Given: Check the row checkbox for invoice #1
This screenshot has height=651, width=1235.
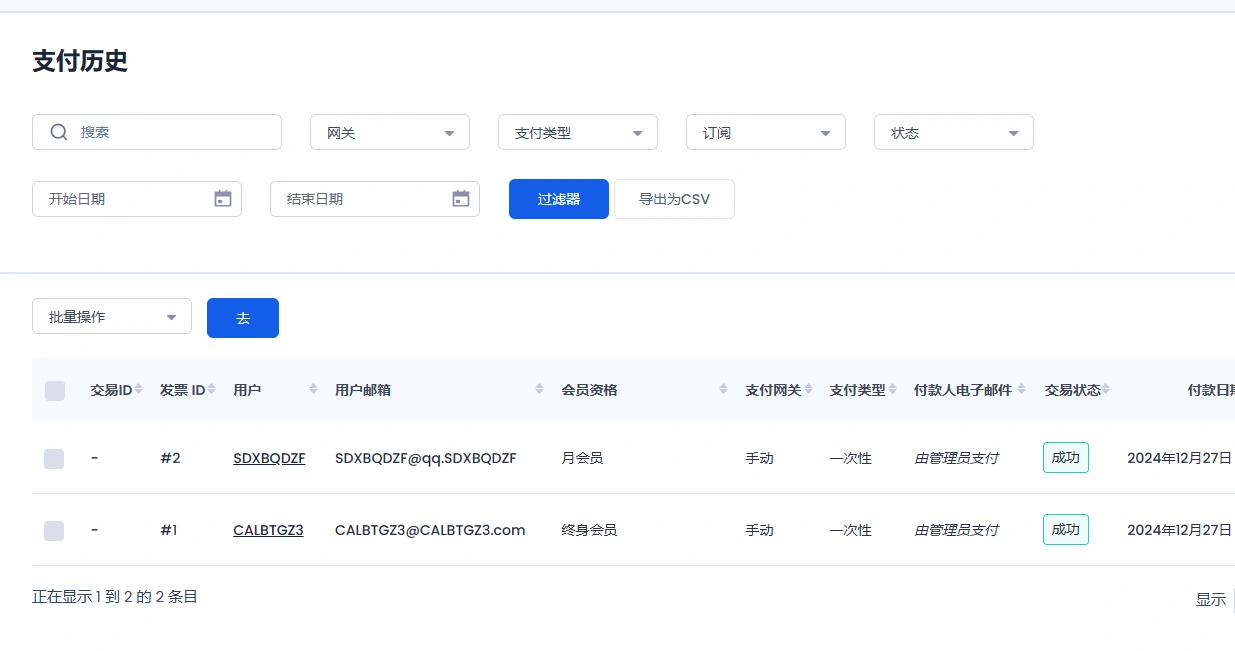Looking at the screenshot, I should point(53,531).
